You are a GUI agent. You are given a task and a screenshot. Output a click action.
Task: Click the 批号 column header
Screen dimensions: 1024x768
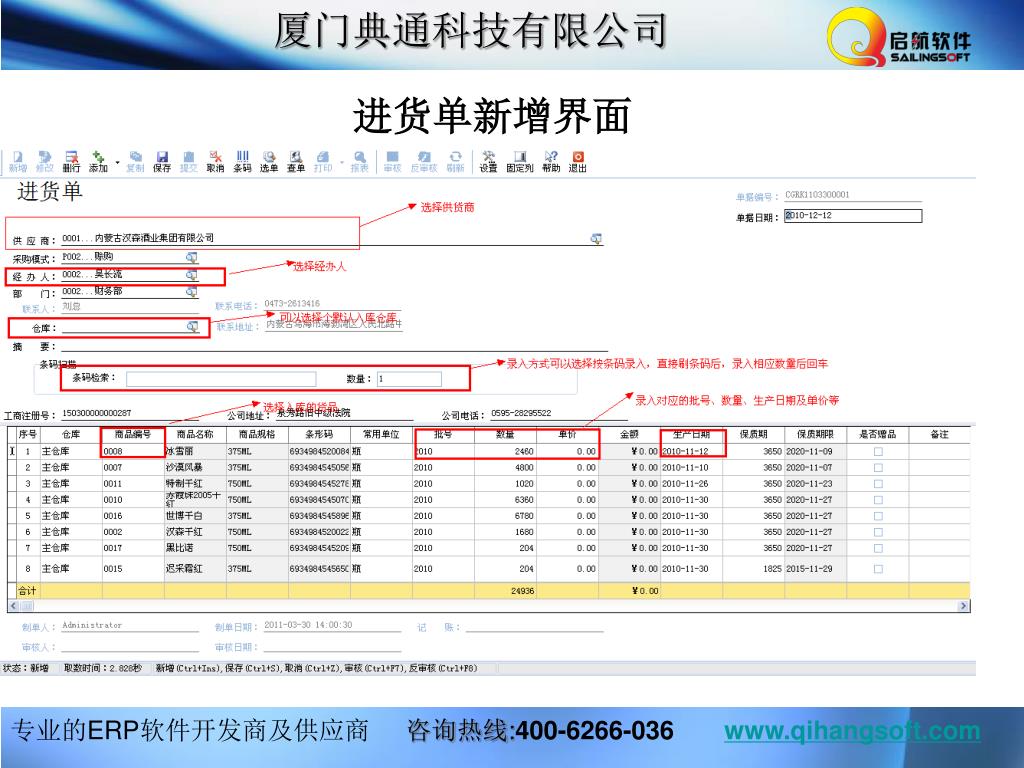pyautogui.click(x=443, y=434)
